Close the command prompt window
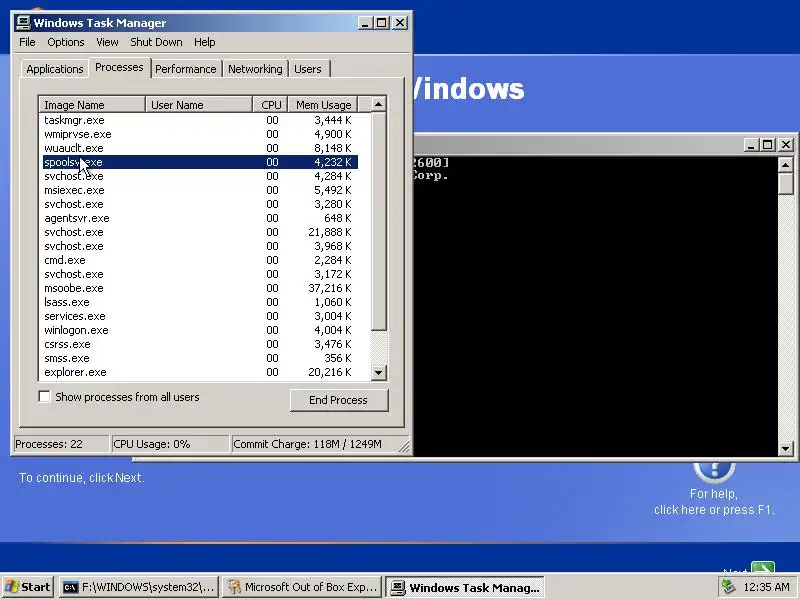 (x=786, y=145)
